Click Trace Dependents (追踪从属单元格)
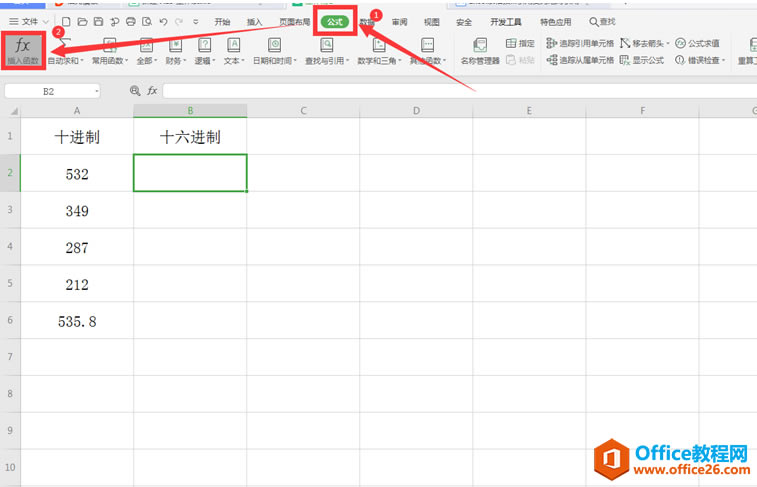Viewport: 757px width, 487px height. 580,60
